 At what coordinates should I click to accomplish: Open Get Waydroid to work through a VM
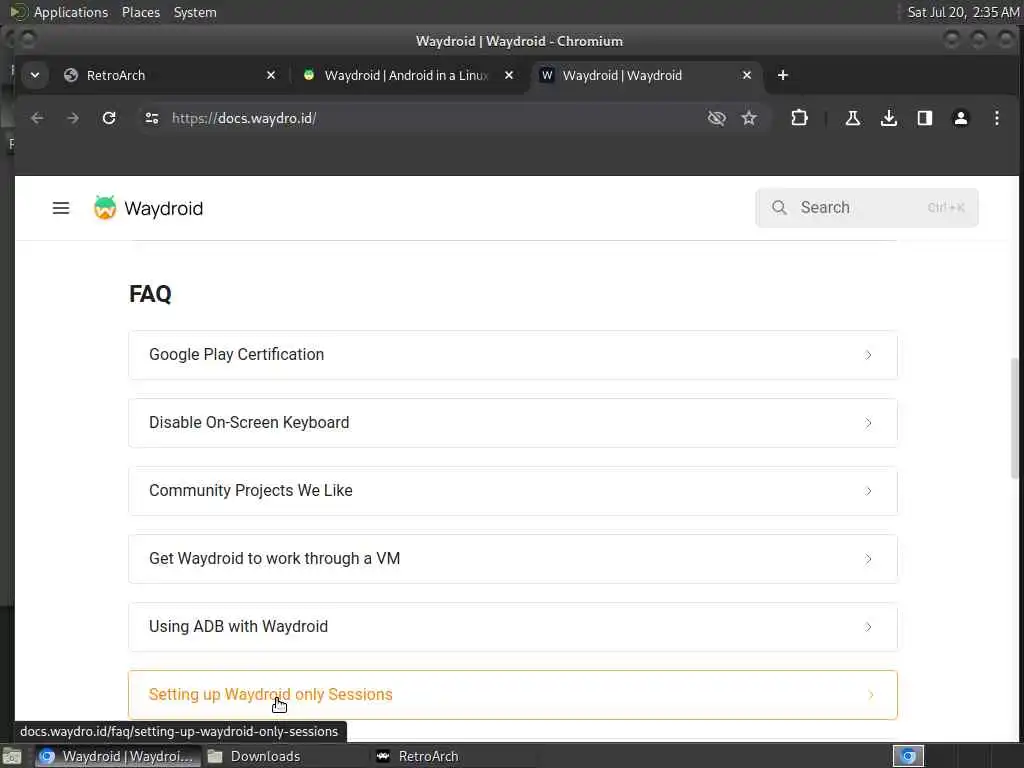coord(513,558)
